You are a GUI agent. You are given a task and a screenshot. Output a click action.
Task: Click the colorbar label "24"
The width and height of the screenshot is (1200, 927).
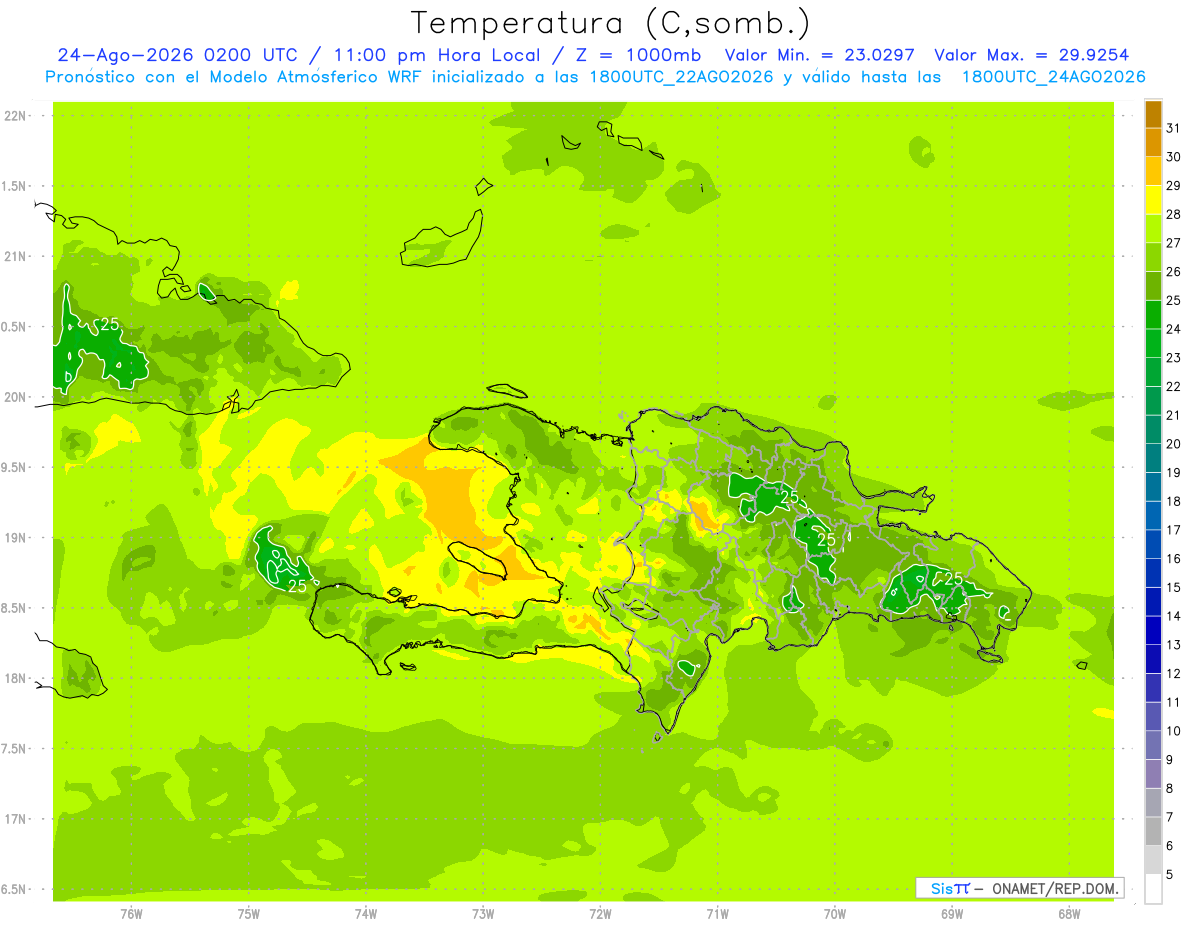(x=1174, y=329)
